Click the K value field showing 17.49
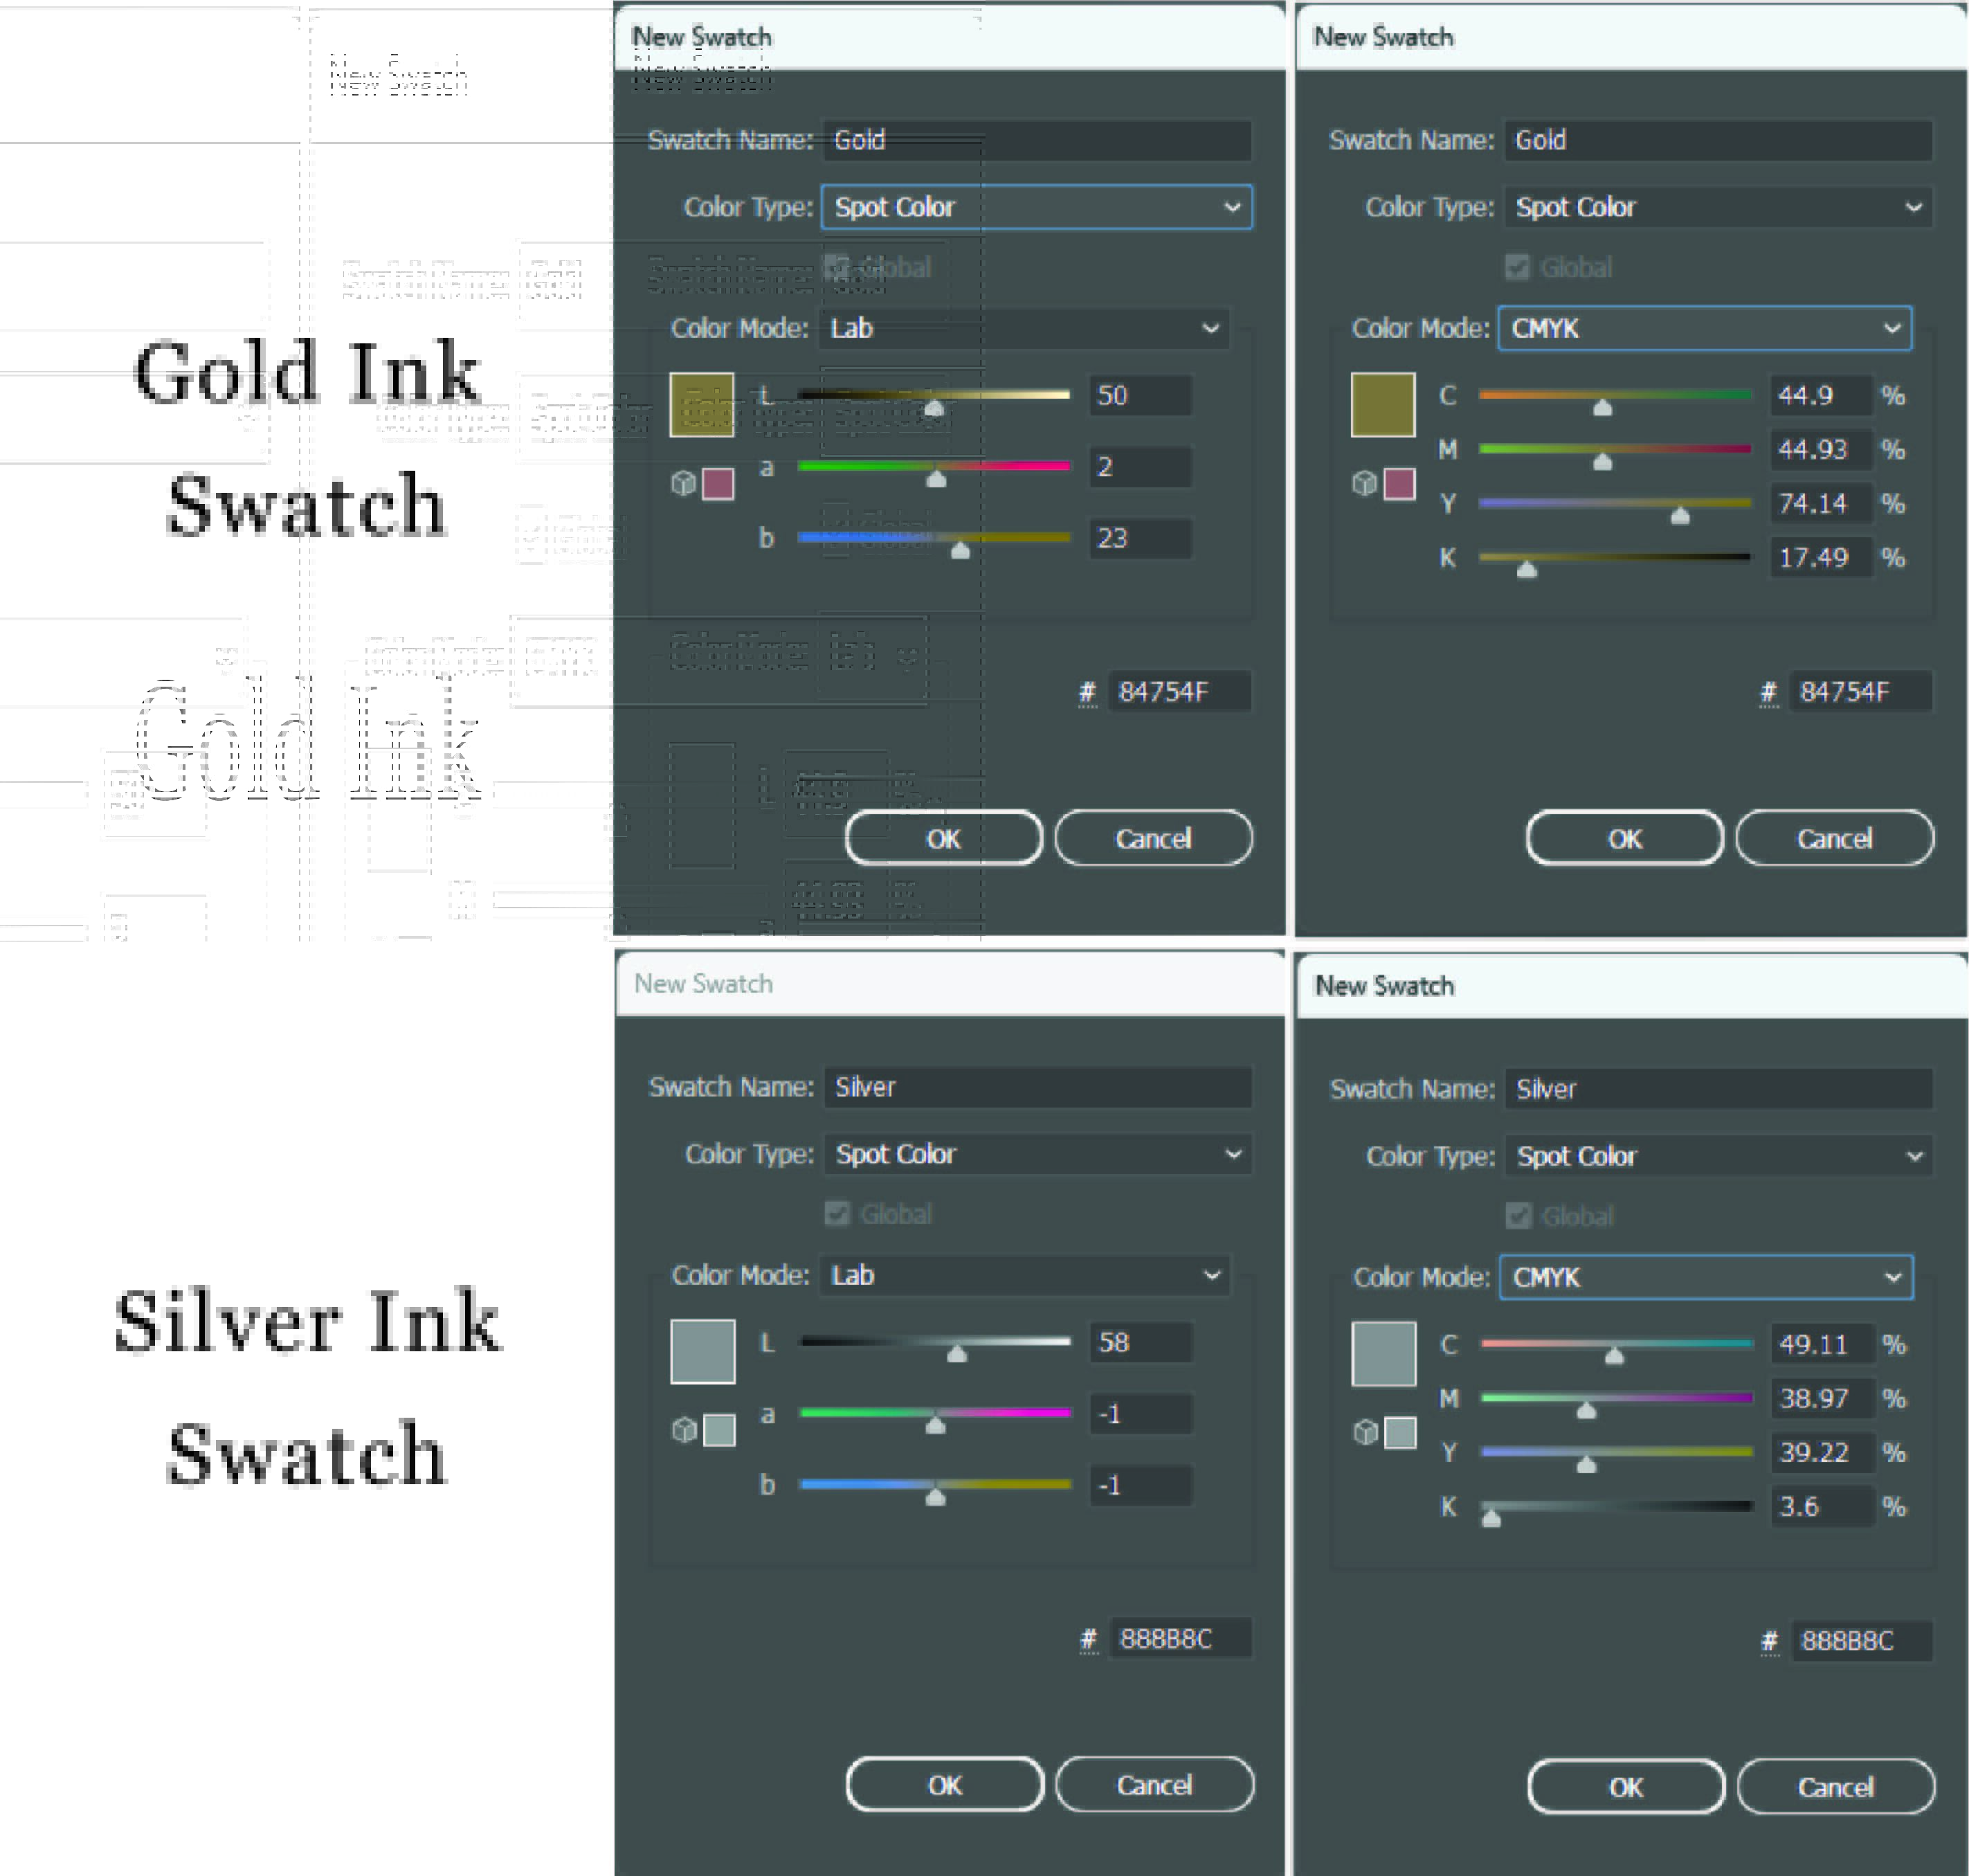 1820,557
